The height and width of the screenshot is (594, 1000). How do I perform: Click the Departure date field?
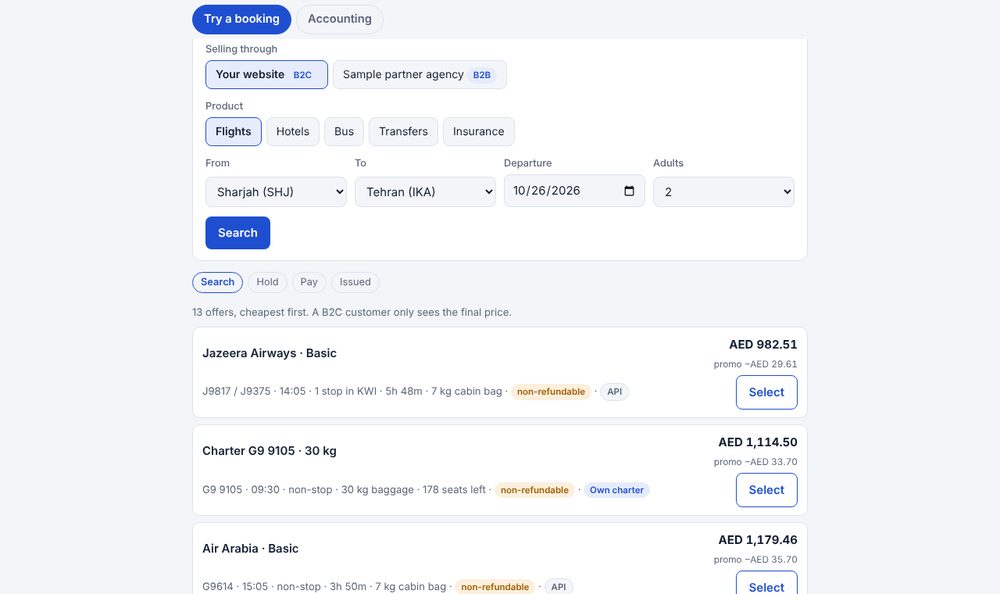(575, 191)
